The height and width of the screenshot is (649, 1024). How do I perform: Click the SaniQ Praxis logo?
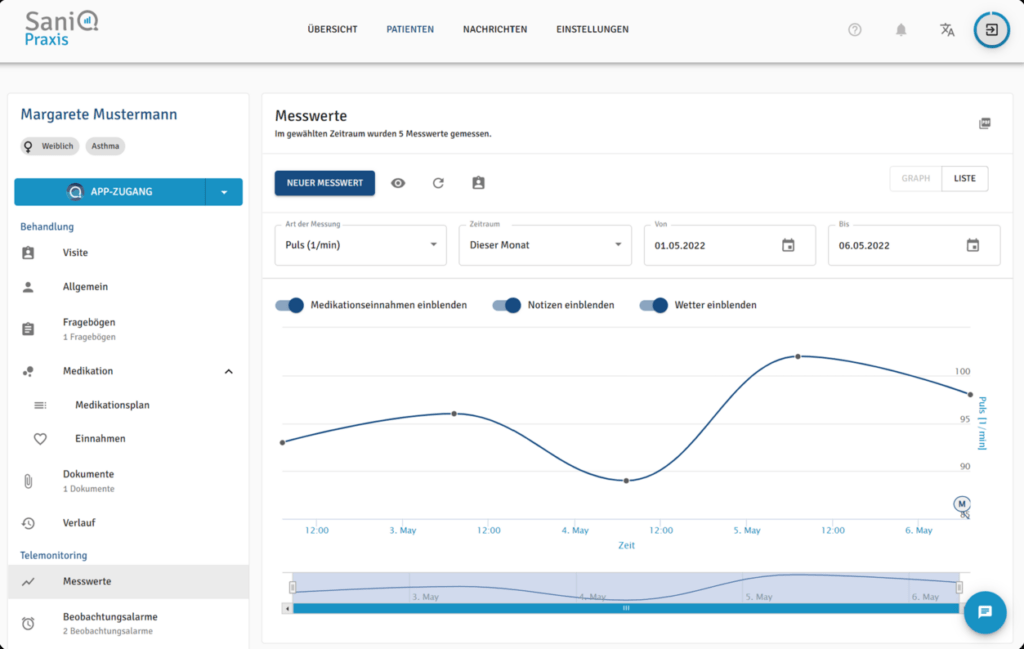point(61,29)
